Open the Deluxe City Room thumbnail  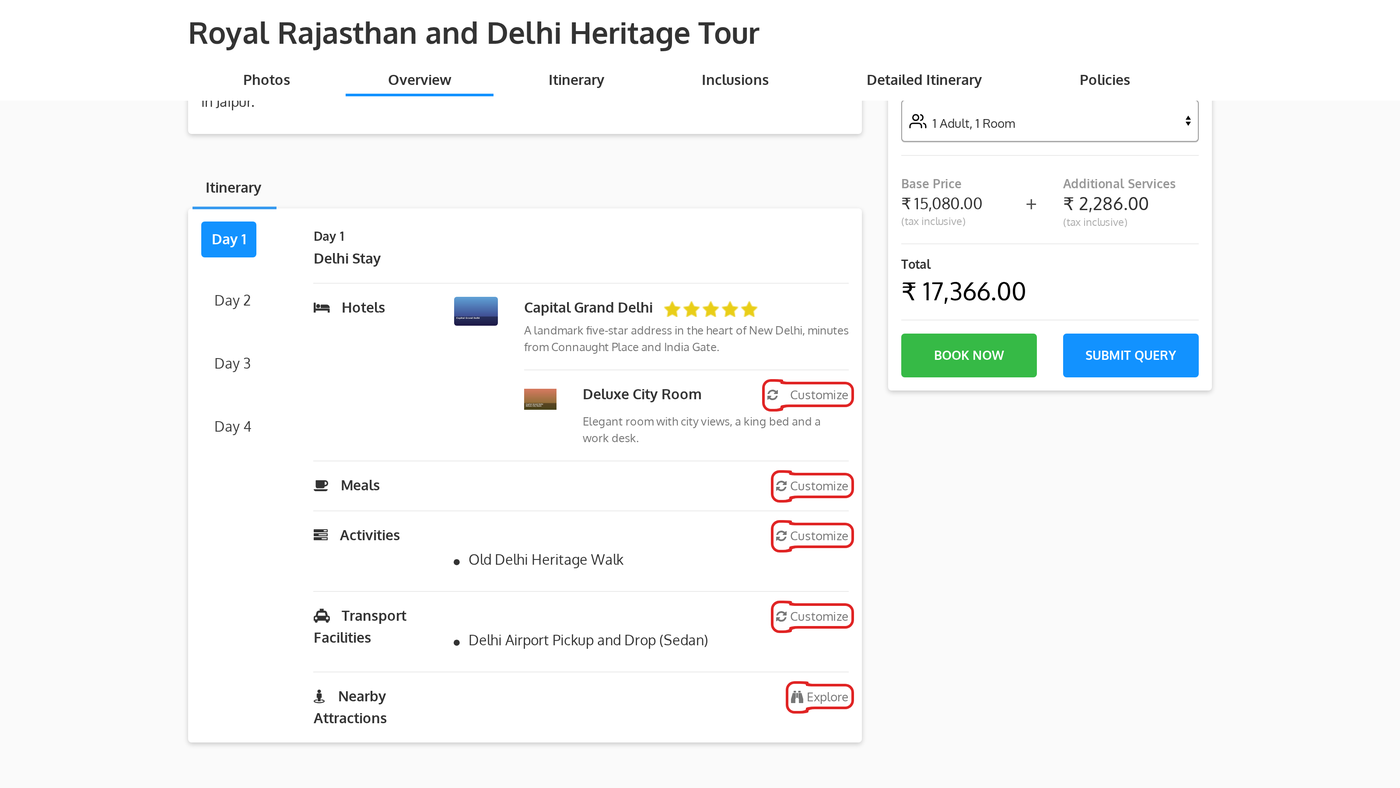pyautogui.click(x=540, y=399)
